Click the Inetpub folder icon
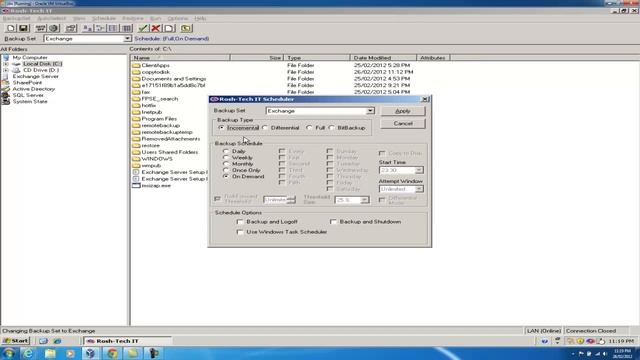 click(x=136, y=112)
